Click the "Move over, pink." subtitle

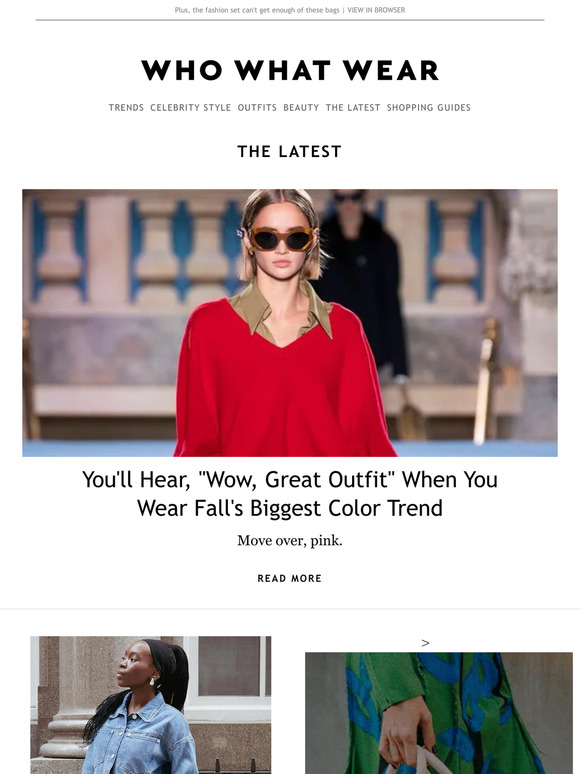click(x=290, y=541)
